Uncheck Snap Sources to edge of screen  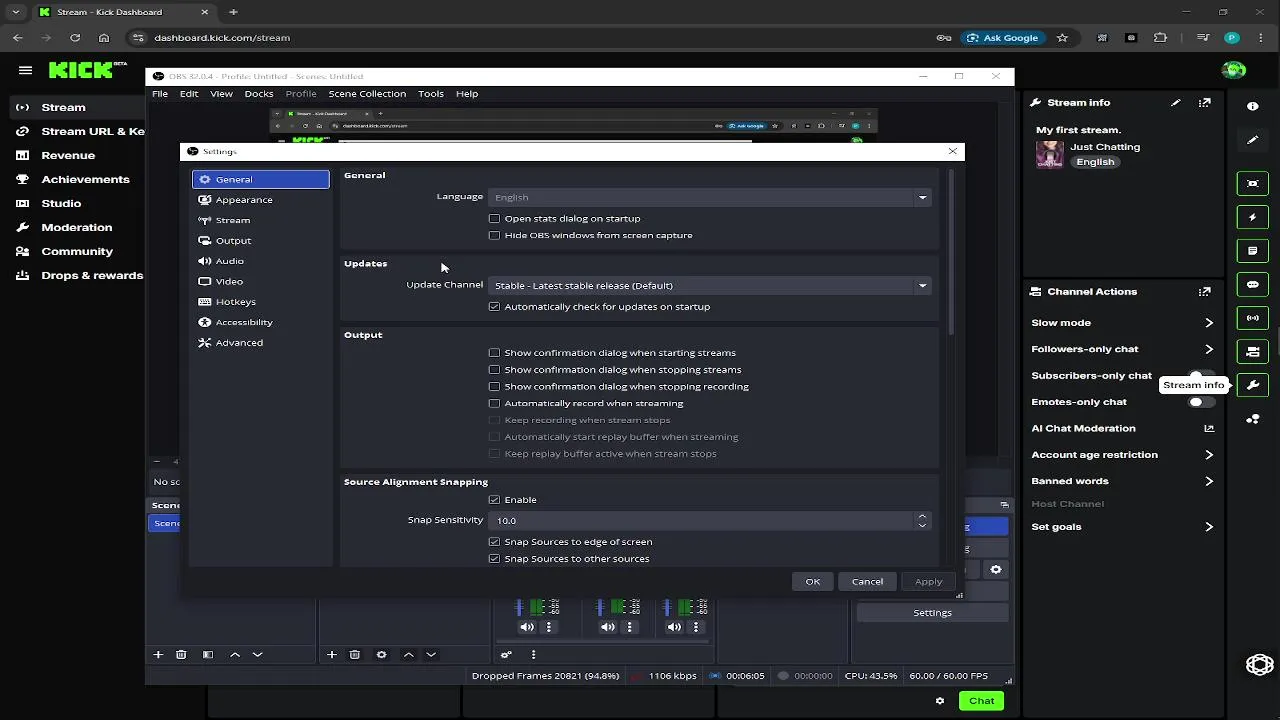point(494,541)
